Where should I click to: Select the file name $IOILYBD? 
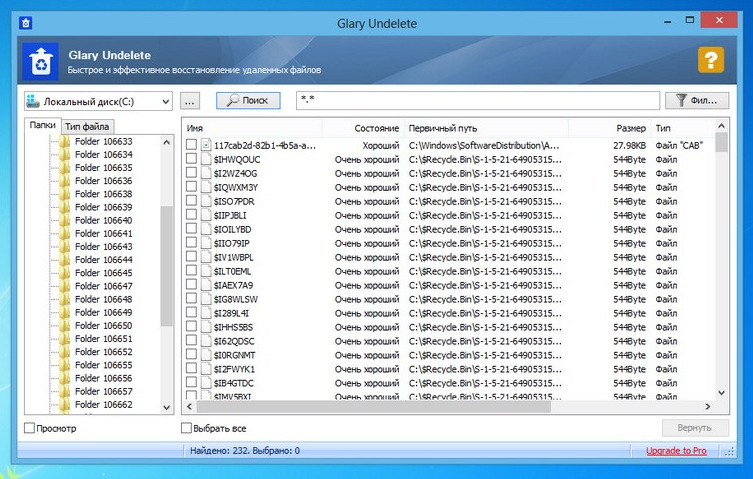232,229
